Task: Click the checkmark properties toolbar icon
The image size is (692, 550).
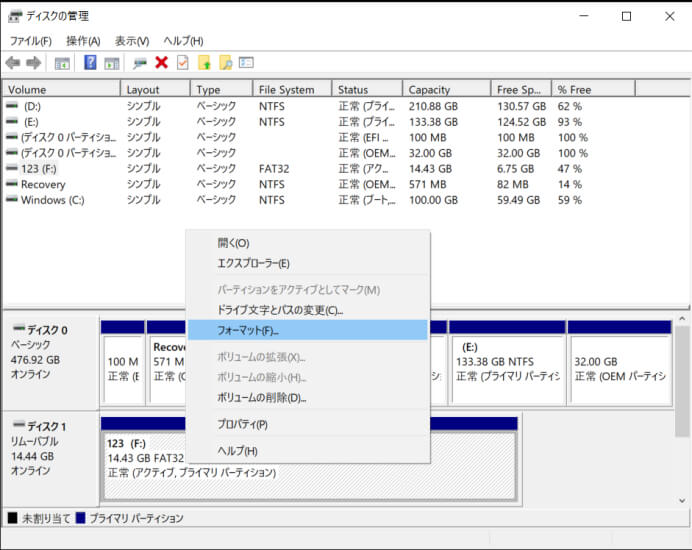Action: pyautogui.click(x=183, y=63)
